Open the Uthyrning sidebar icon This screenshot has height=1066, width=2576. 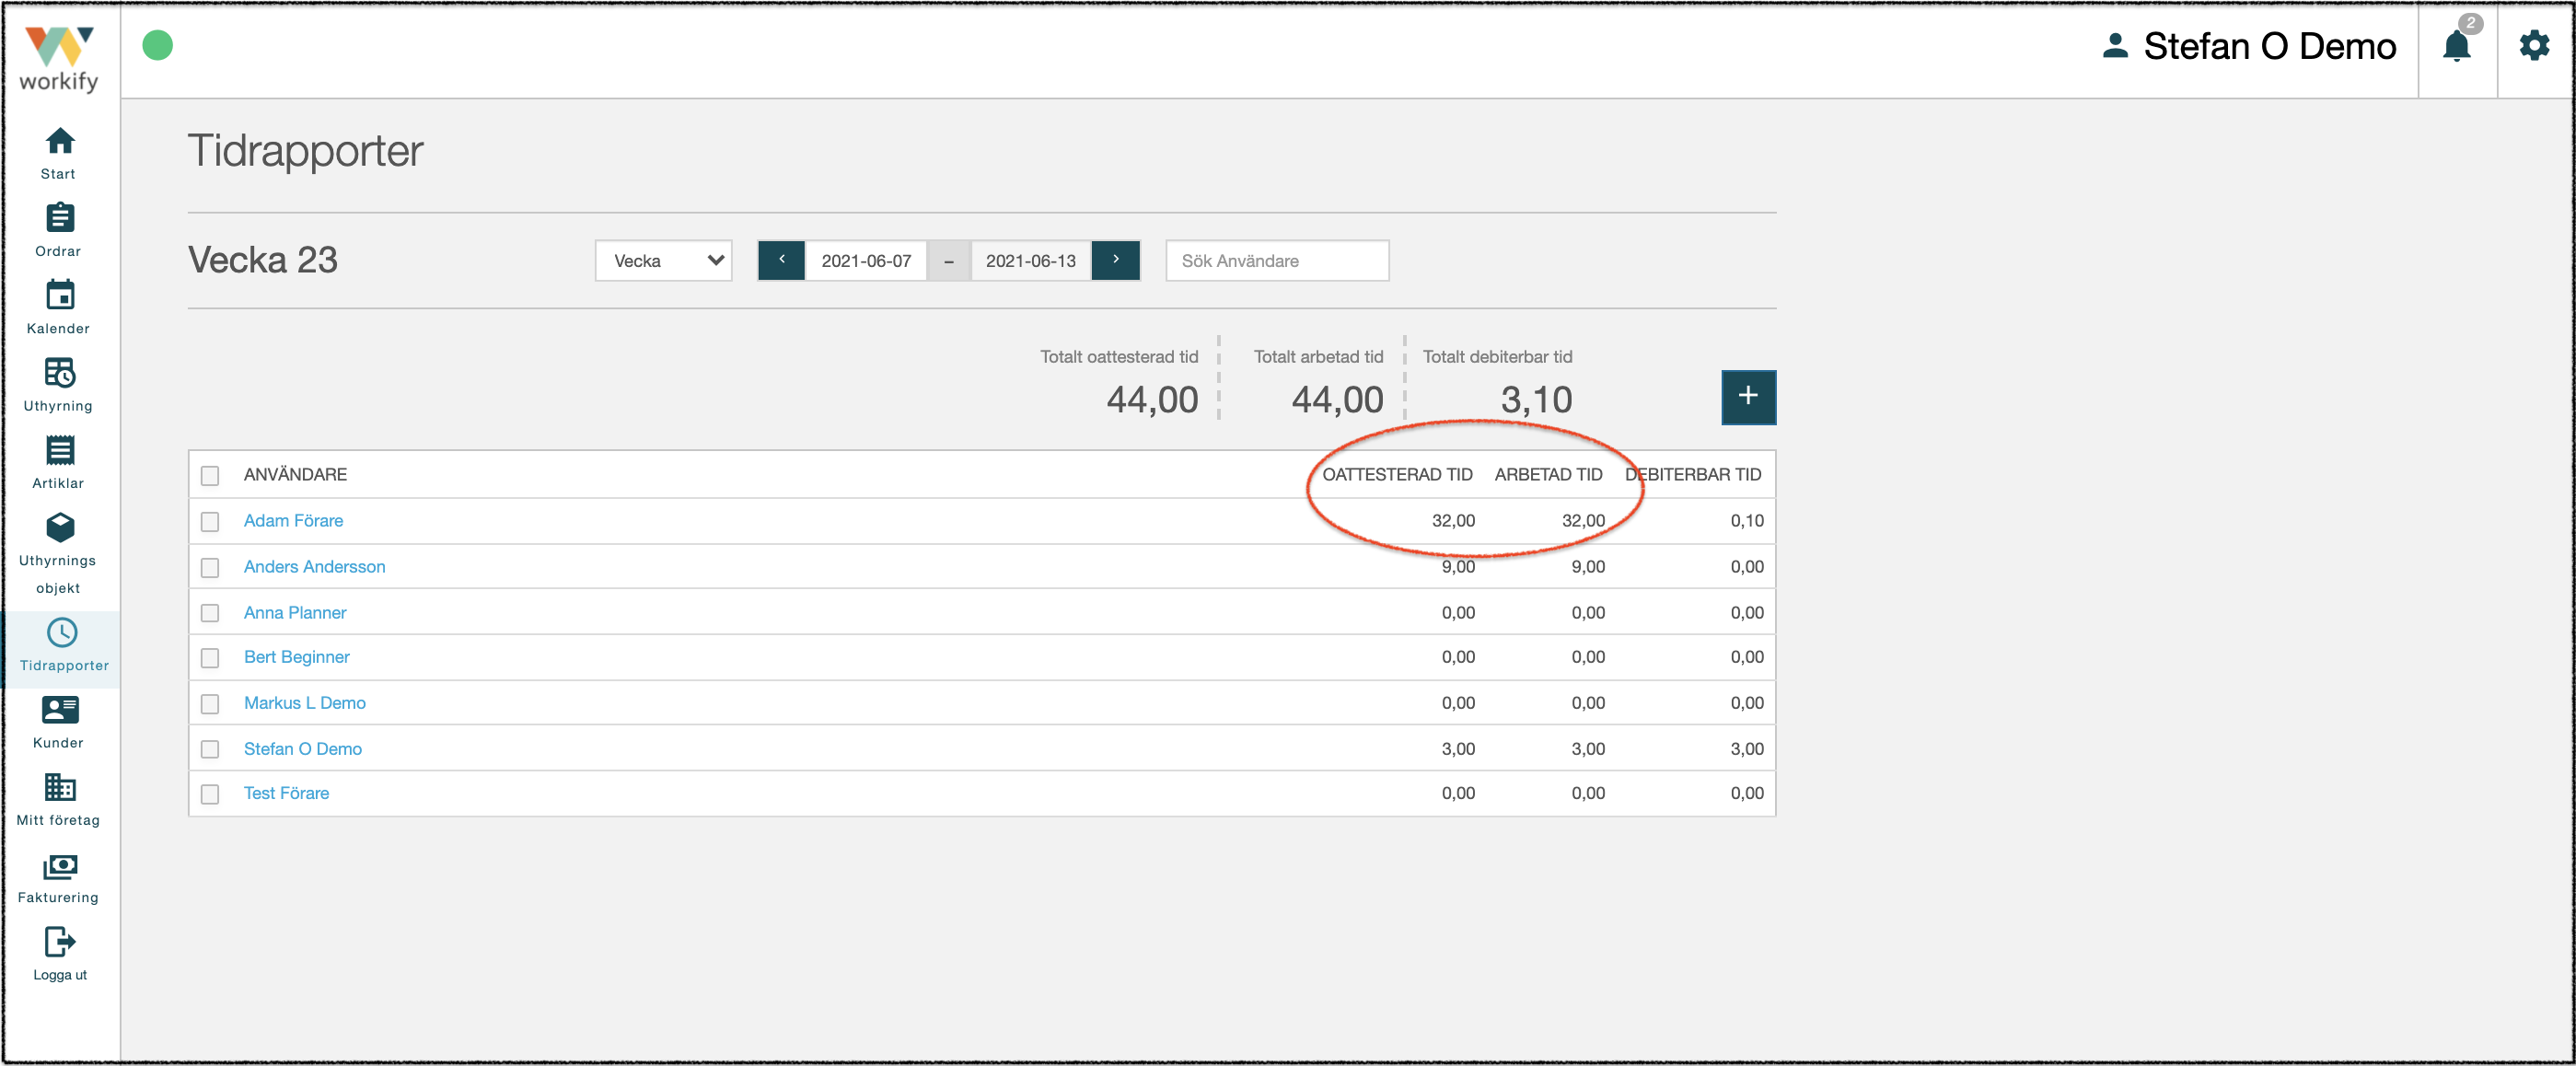[59, 372]
